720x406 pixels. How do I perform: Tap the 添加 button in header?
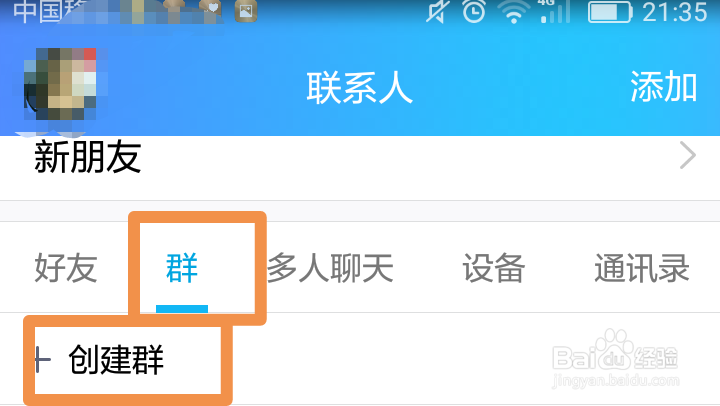pyautogui.click(x=664, y=86)
